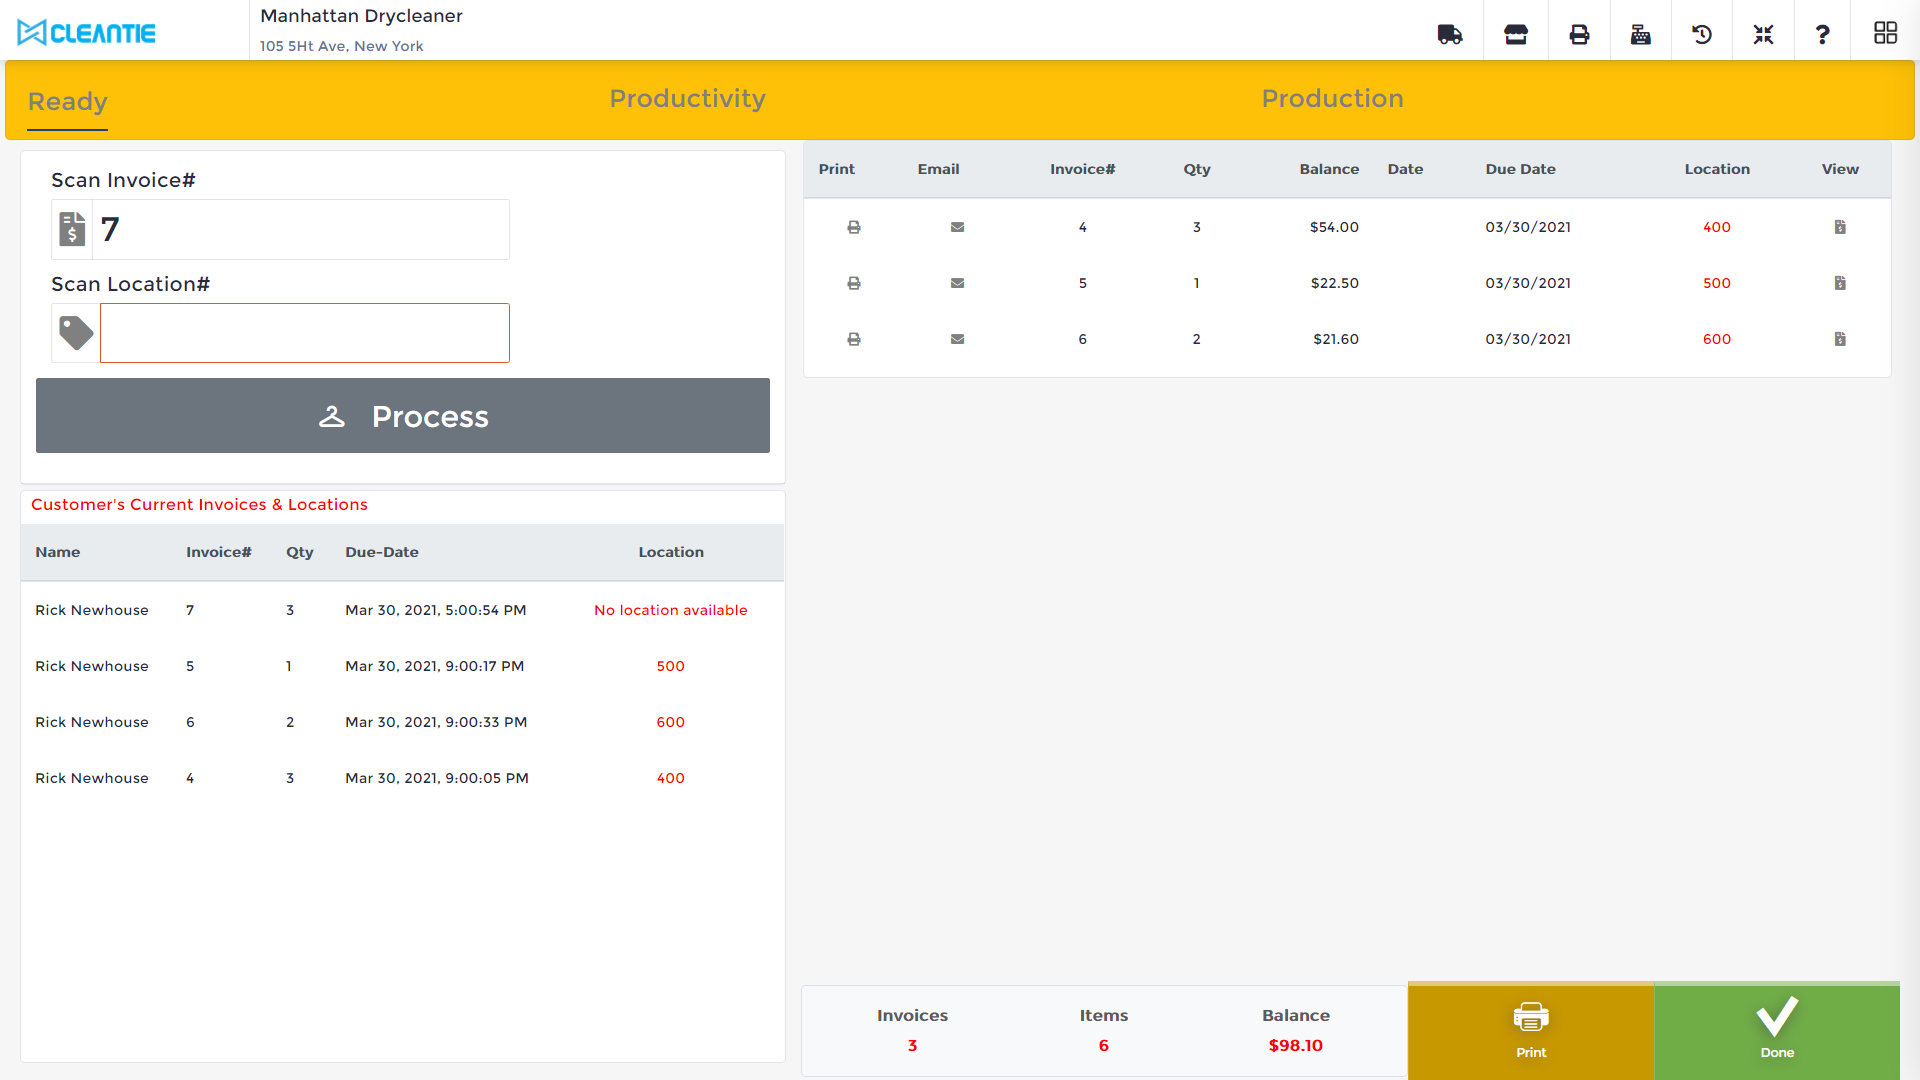
Task: Click the store front icon
Action: pyautogui.click(x=1516, y=34)
